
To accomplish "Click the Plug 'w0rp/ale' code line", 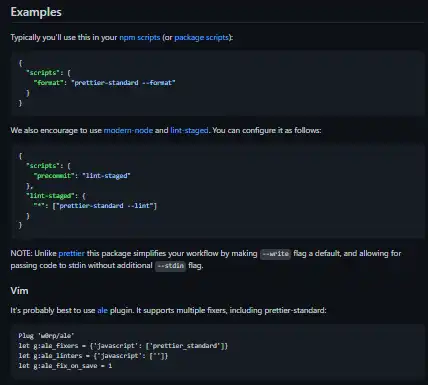I will pos(46,336).
